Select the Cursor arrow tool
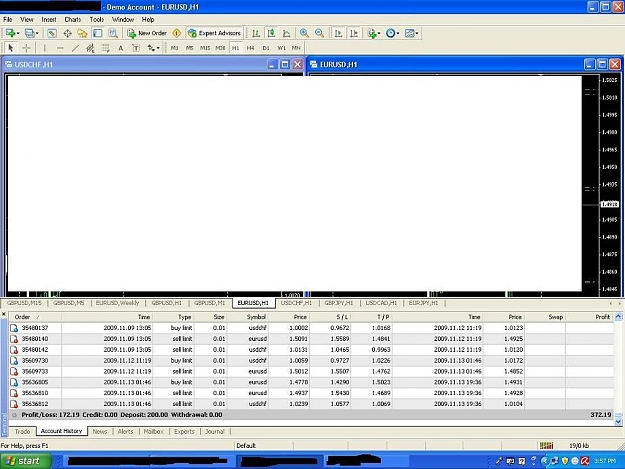The height and width of the screenshot is (469, 625). (11, 48)
